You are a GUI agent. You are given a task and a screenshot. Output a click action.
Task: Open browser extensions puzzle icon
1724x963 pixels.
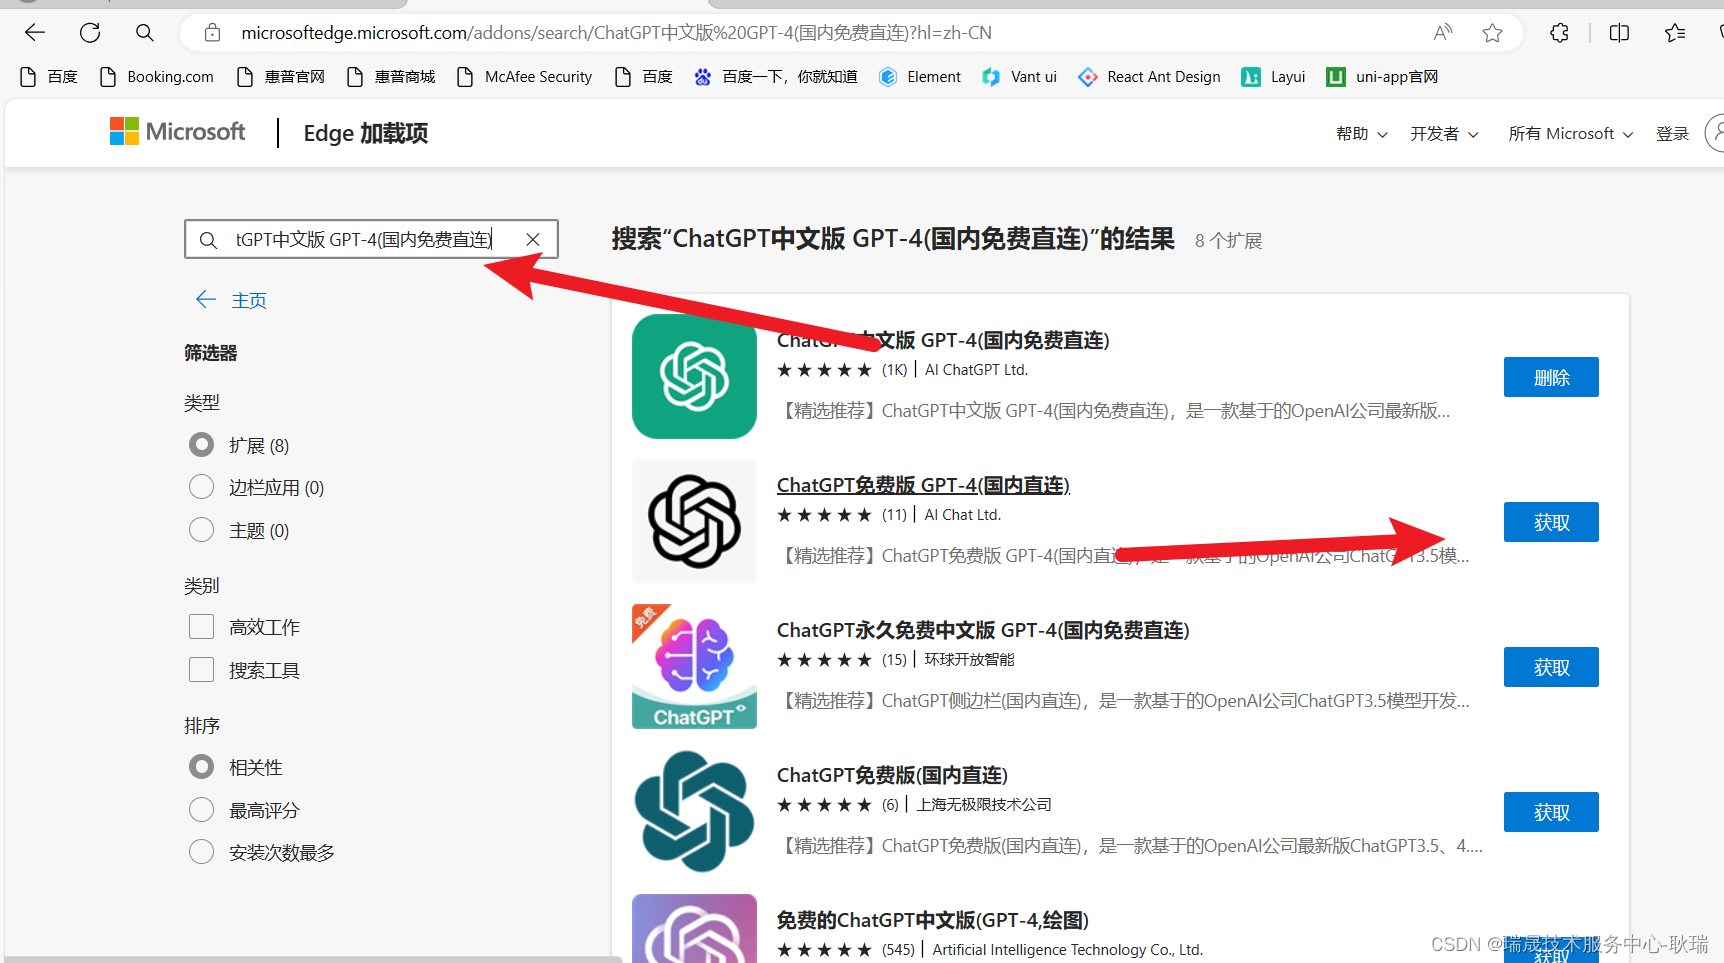click(1559, 33)
